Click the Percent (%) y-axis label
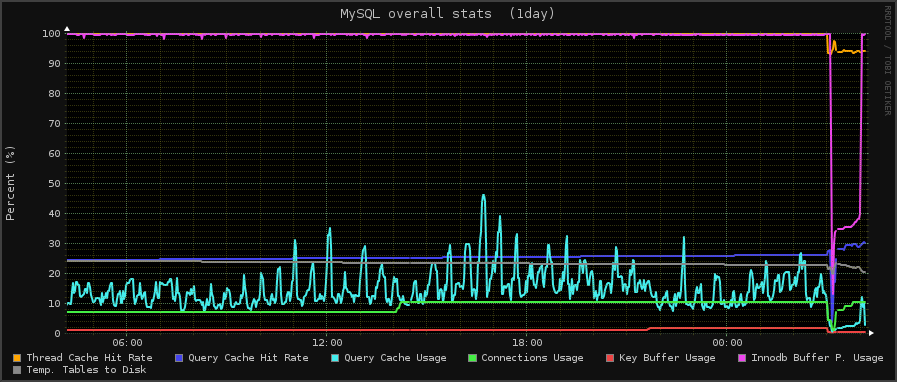The height and width of the screenshot is (382, 897). [x=11, y=183]
